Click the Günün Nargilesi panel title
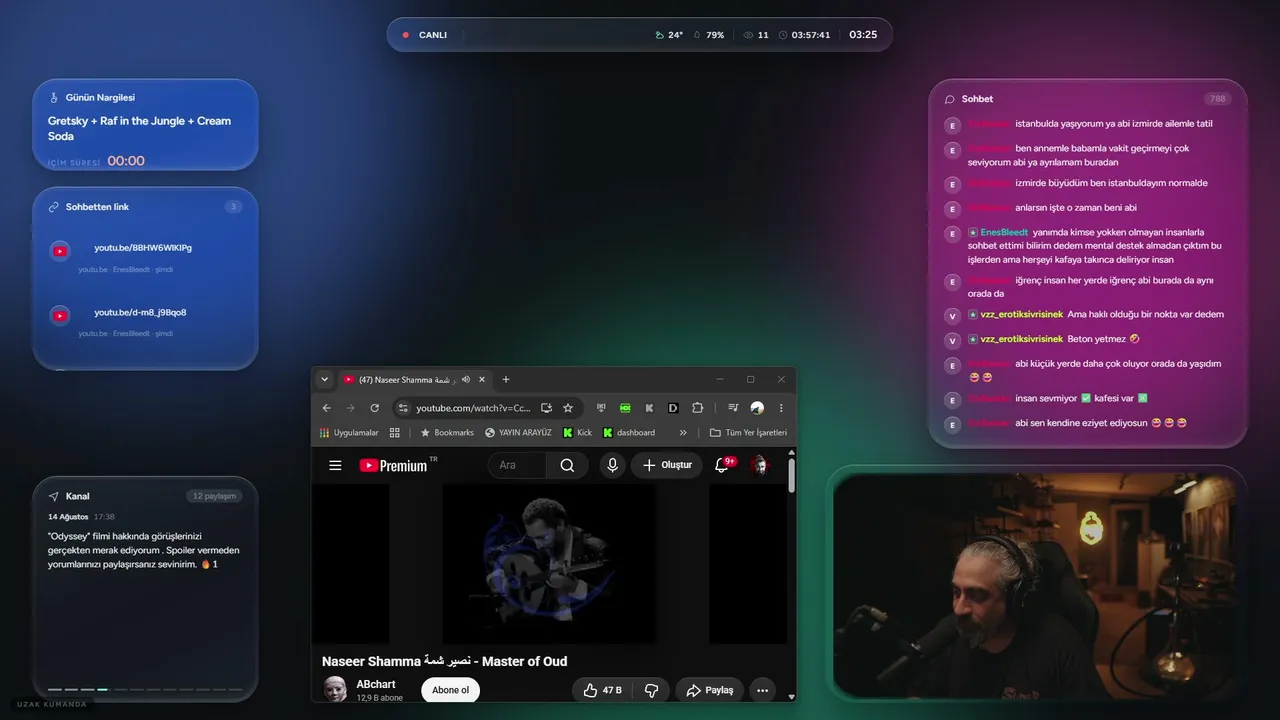Viewport: 1280px width, 720px height. click(100, 98)
